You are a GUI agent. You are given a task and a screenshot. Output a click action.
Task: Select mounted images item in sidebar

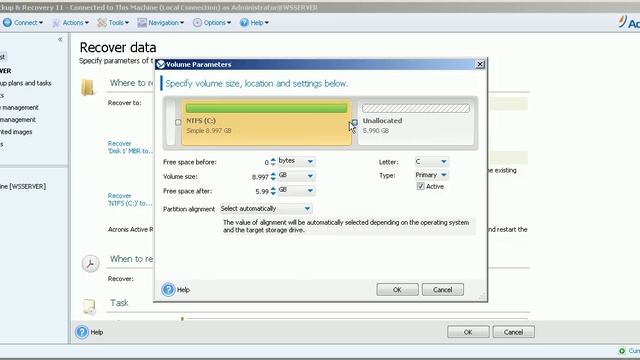[x=16, y=132]
